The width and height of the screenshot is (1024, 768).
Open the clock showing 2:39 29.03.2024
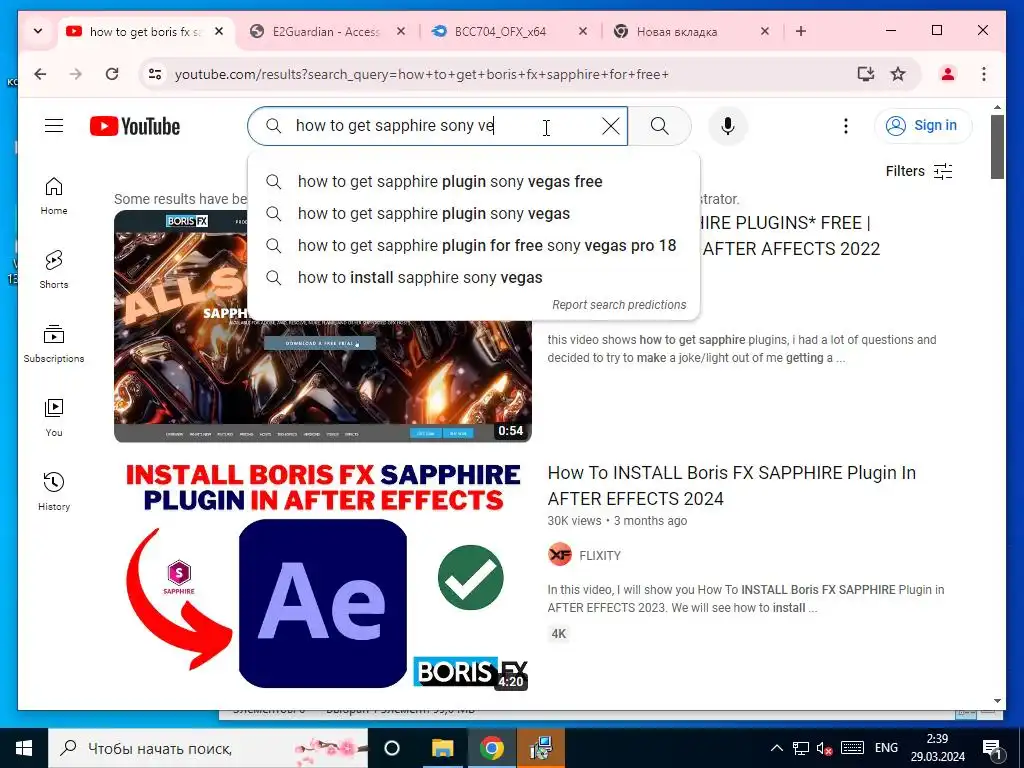point(938,748)
